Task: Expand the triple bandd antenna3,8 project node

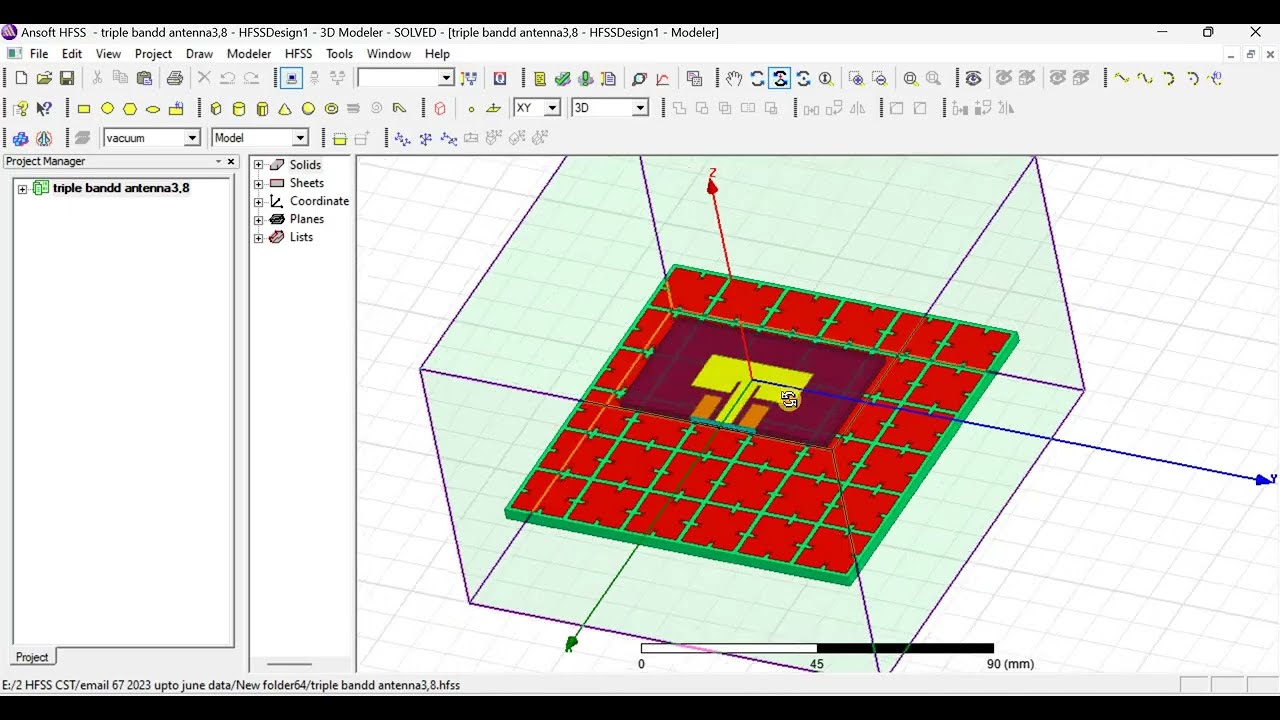Action: (22, 188)
